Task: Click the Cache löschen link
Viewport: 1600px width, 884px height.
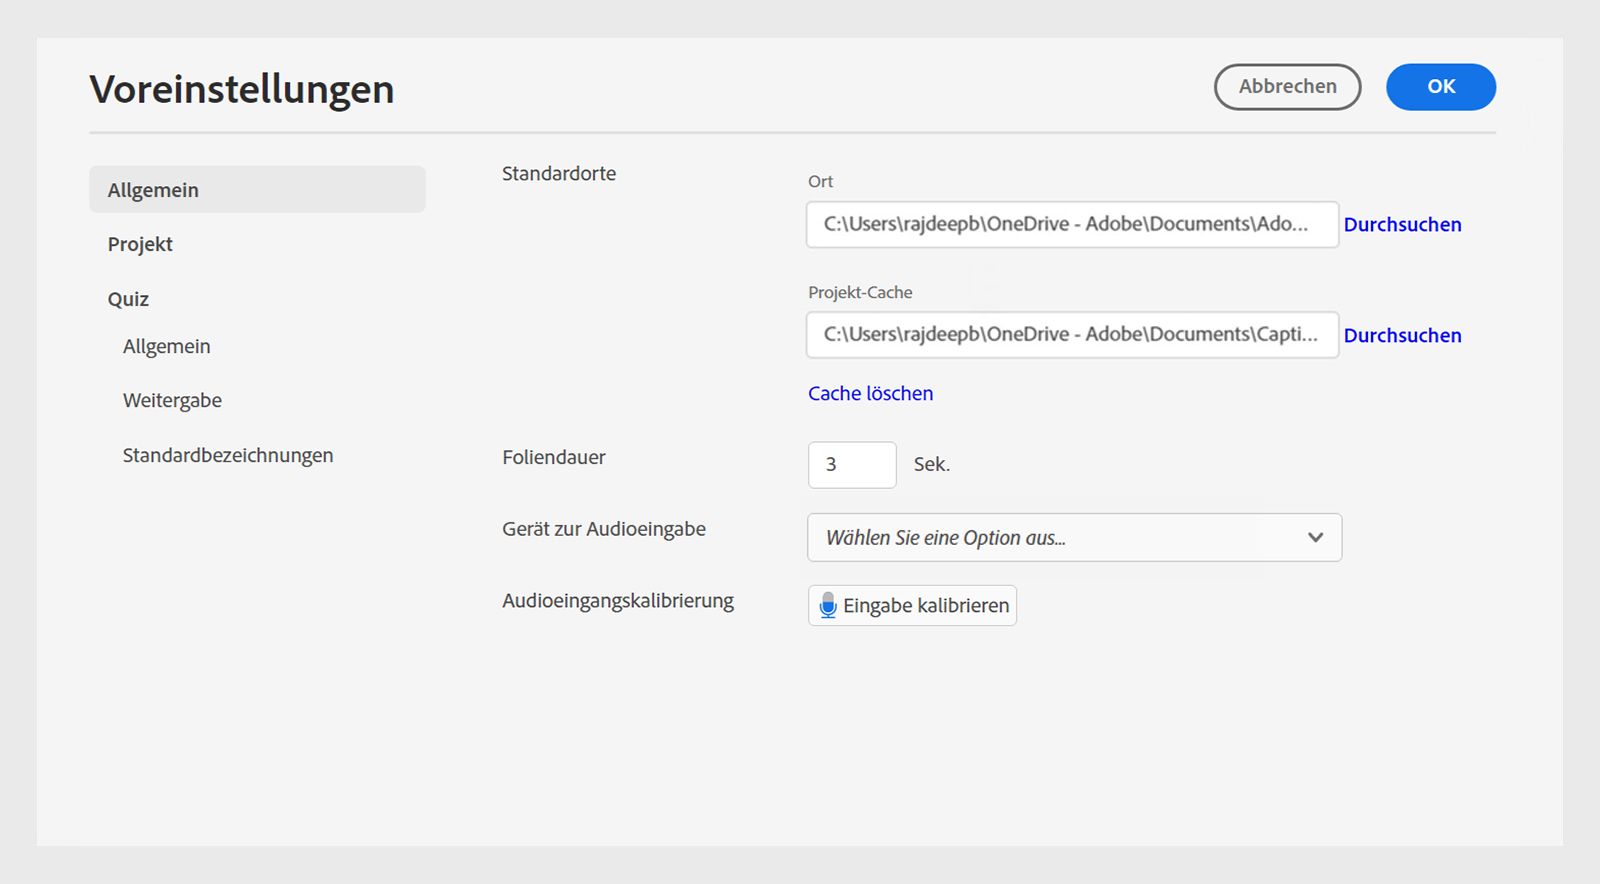Action: tap(870, 394)
